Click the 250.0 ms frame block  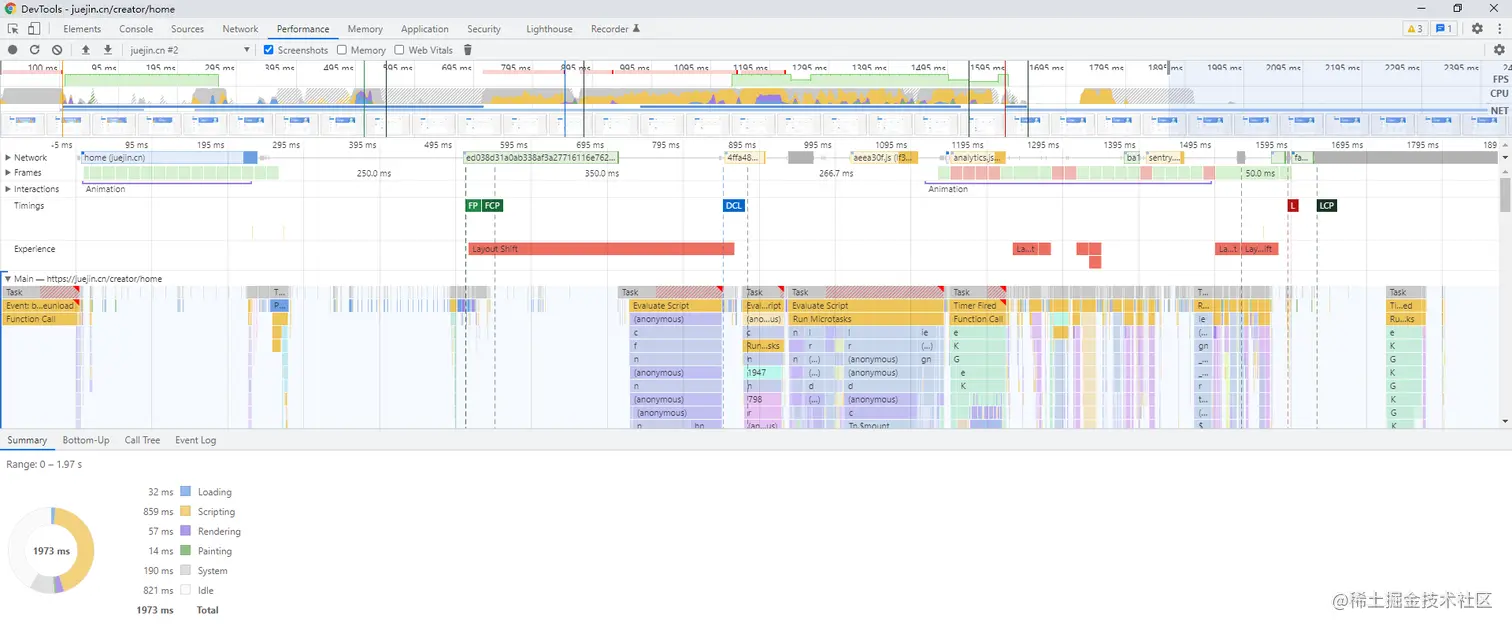[373, 173]
